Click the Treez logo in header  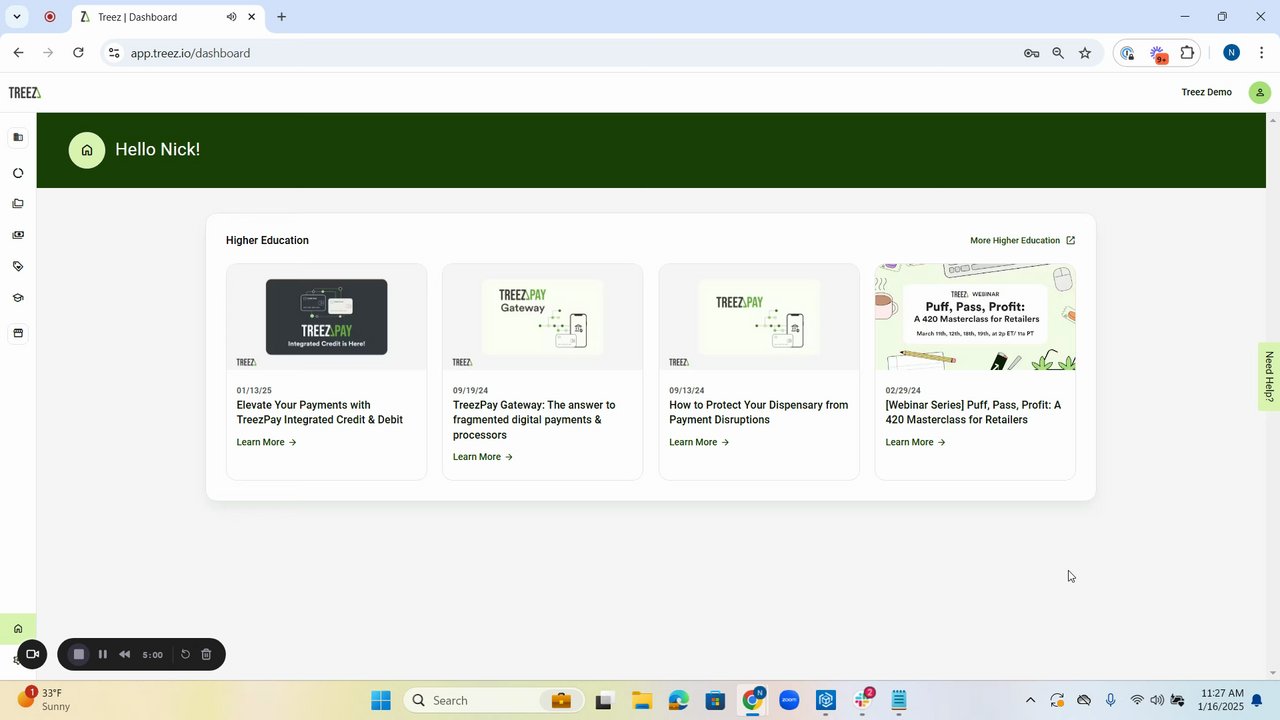point(25,93)
